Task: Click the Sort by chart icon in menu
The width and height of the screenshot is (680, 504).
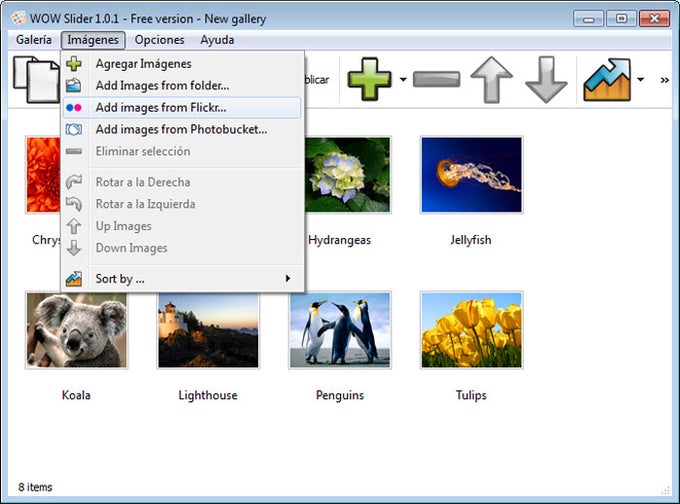Action: tap(74, 278)
